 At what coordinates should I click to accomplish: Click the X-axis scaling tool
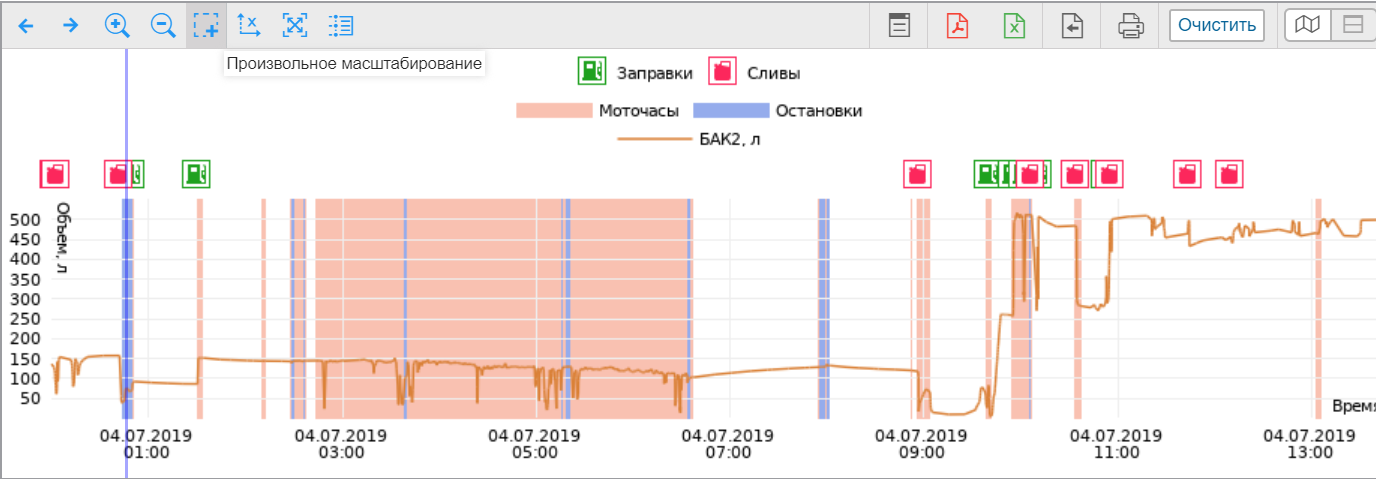[249, 25]
